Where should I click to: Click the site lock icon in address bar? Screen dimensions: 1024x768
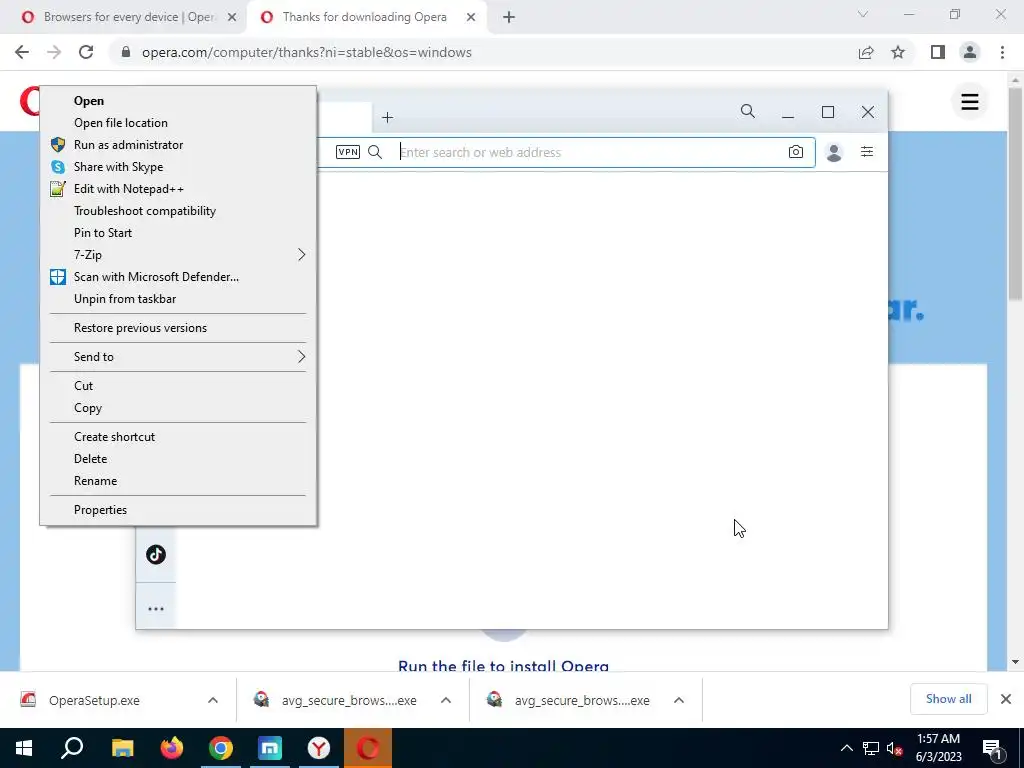tap(126, 52)
